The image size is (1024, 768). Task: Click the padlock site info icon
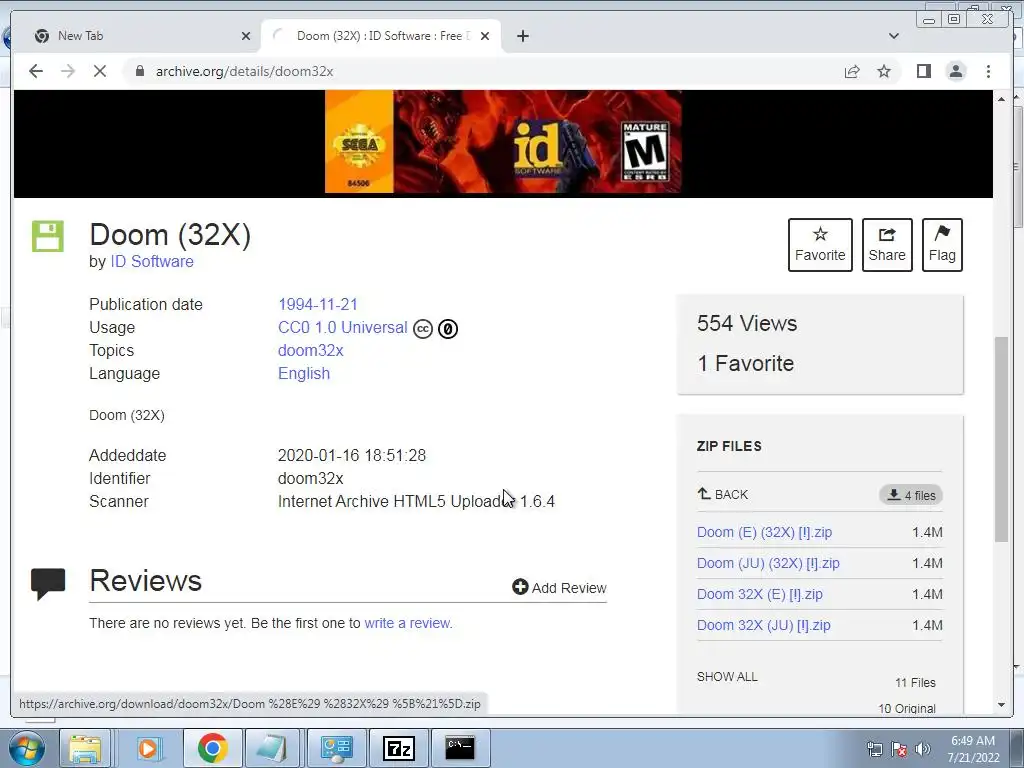pyautogui.click(x=139, y=71)
